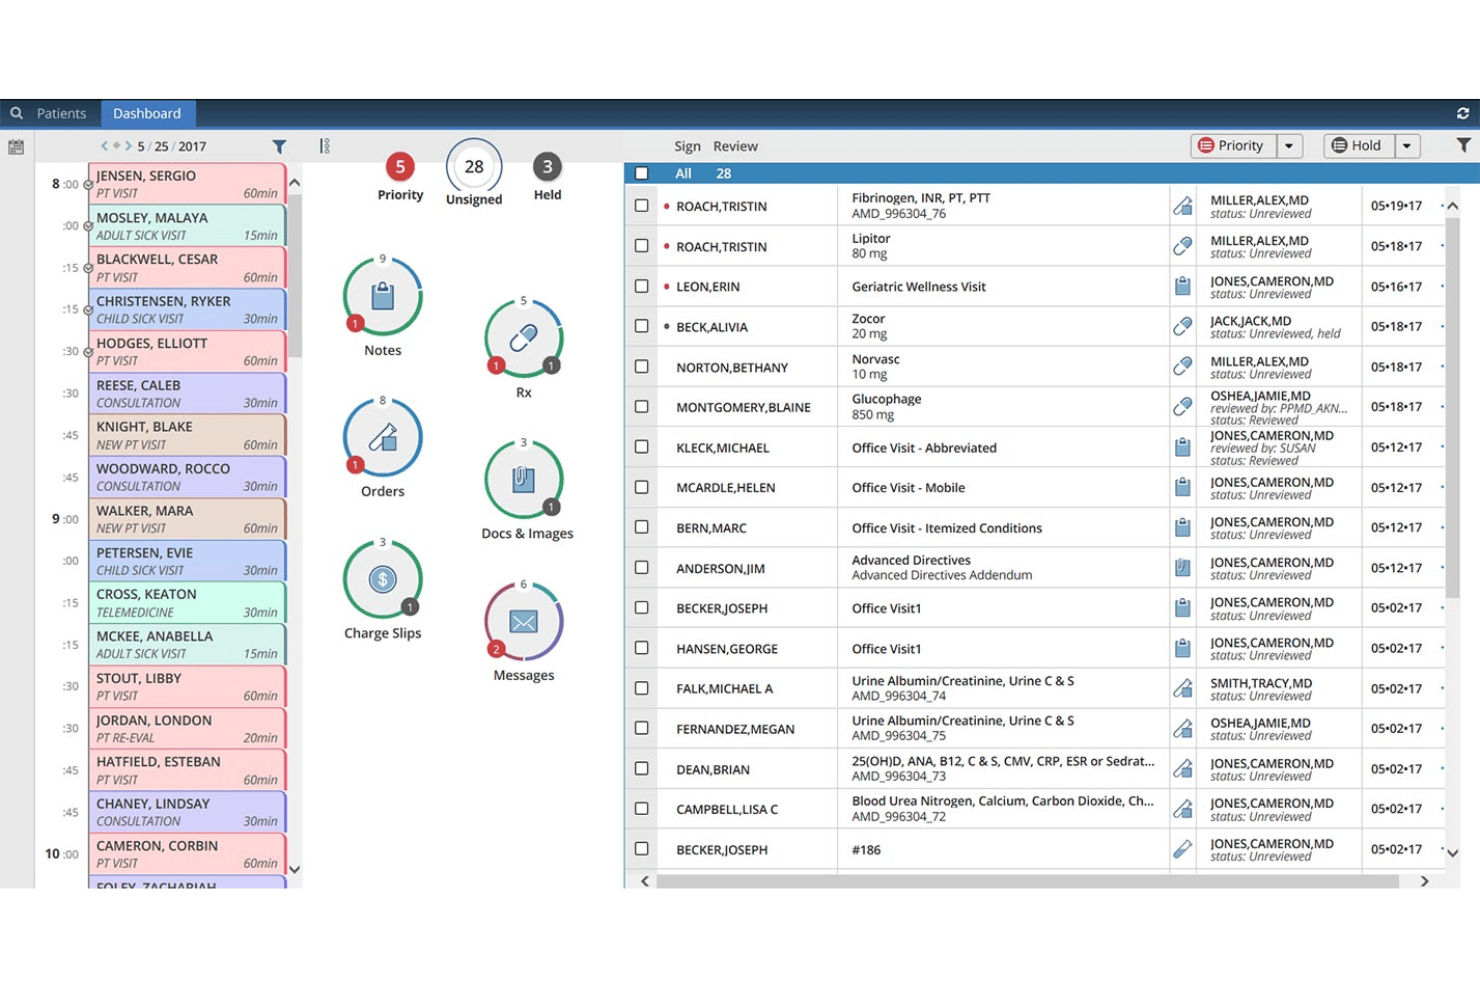1480x987 pixels.
Task: Open CROSS, KEATON telemedicine appointment
Action: point(187,602)
